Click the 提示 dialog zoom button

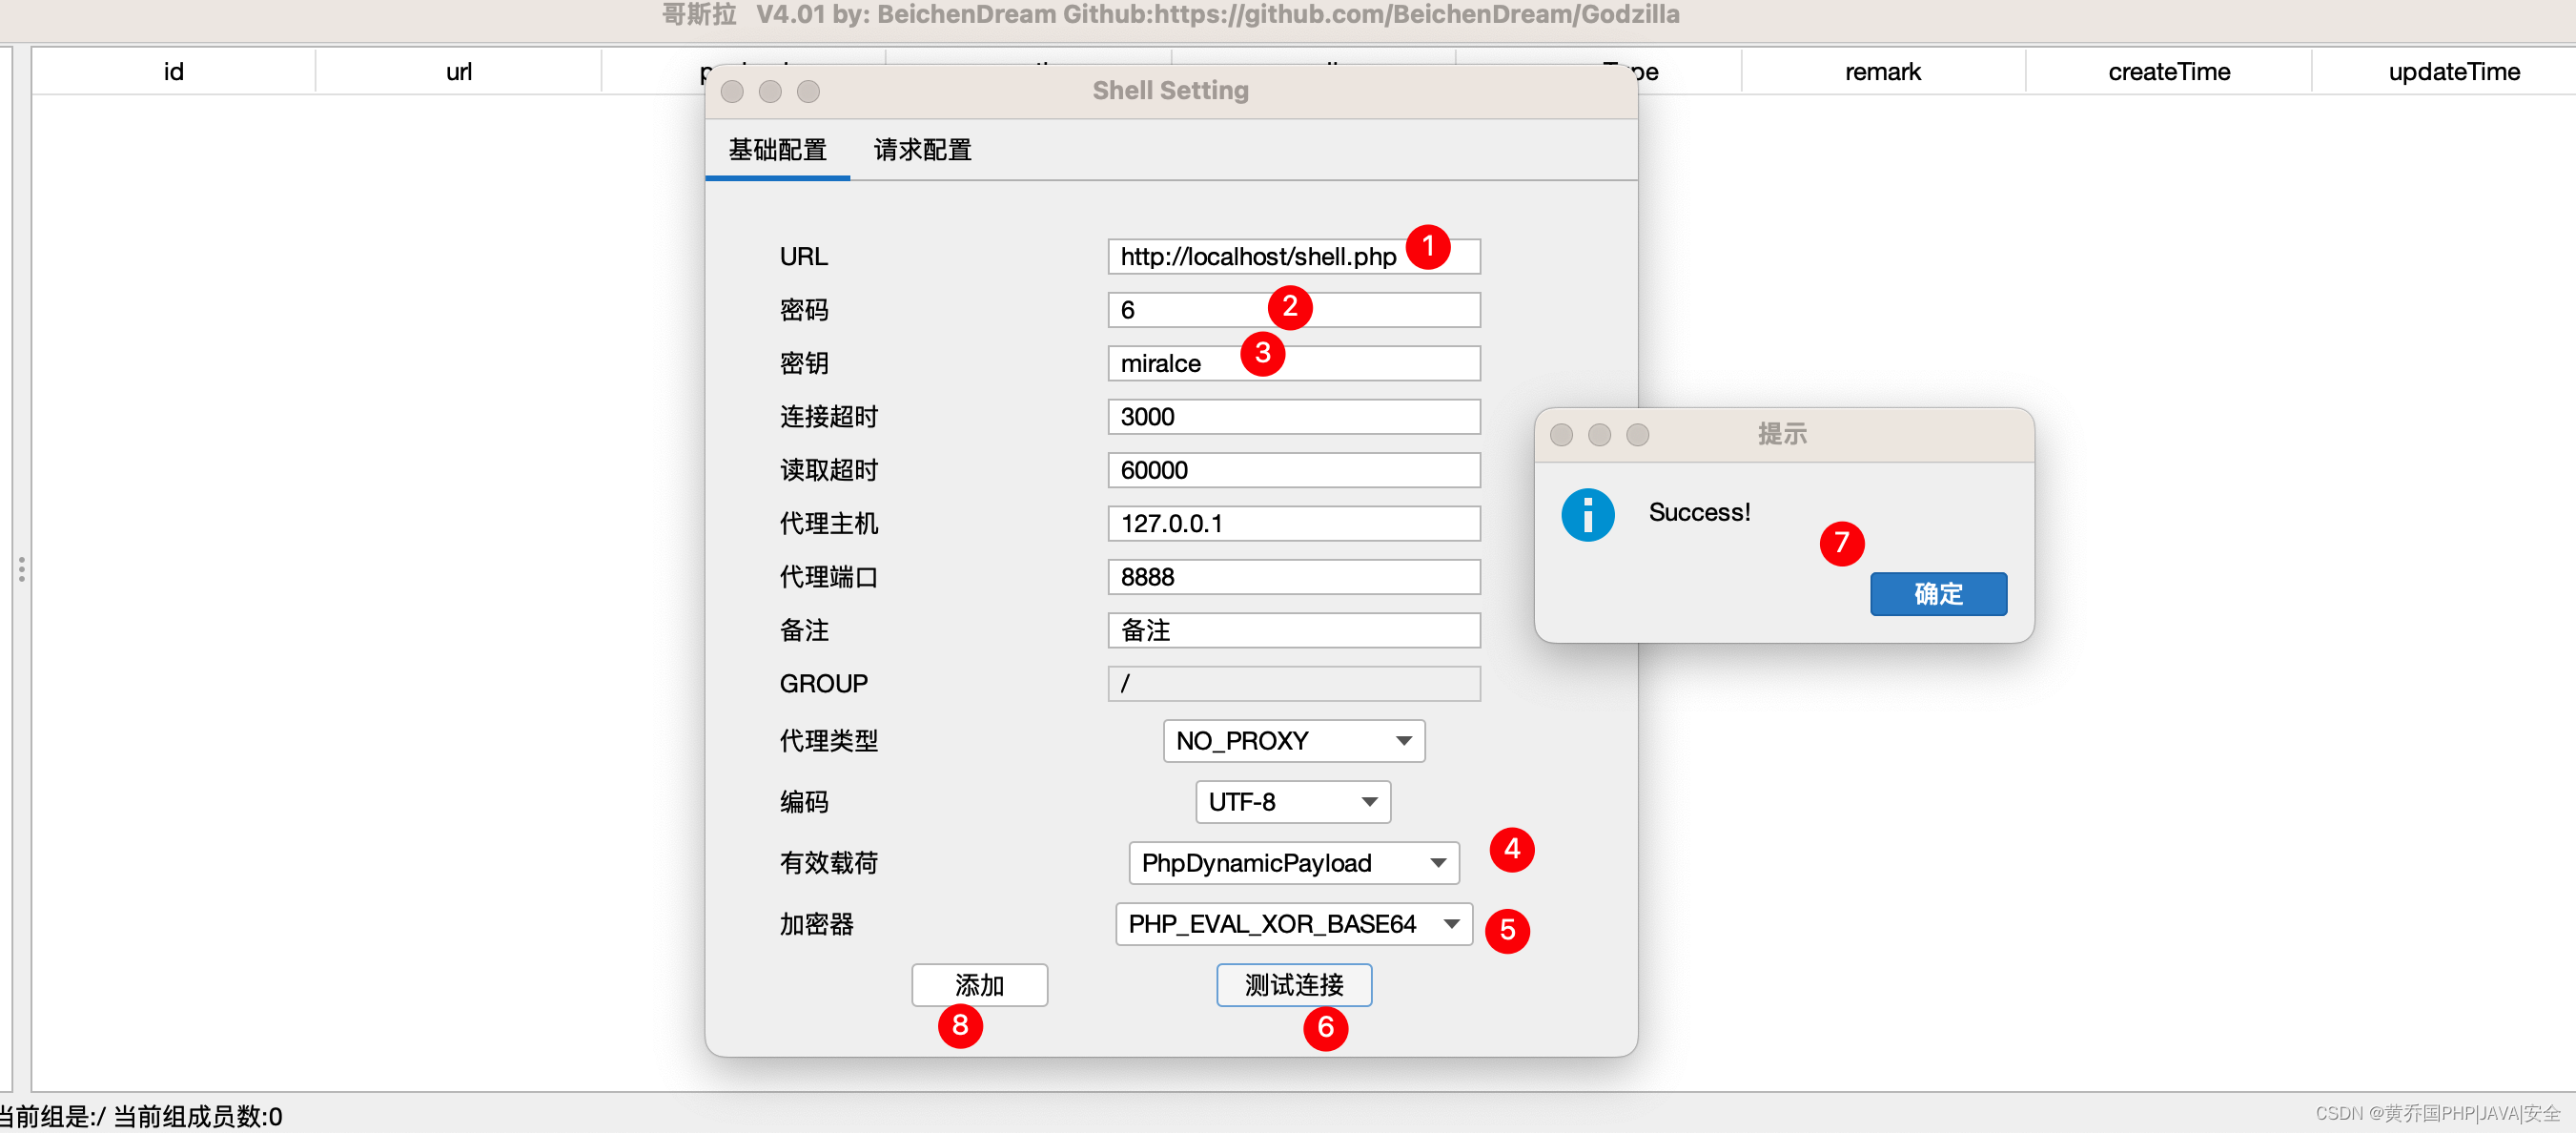[x=1637, y=435]
